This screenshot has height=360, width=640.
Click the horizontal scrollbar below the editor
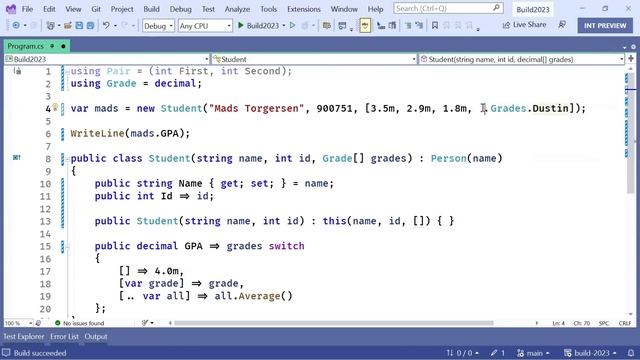click(x=334, y=323)
